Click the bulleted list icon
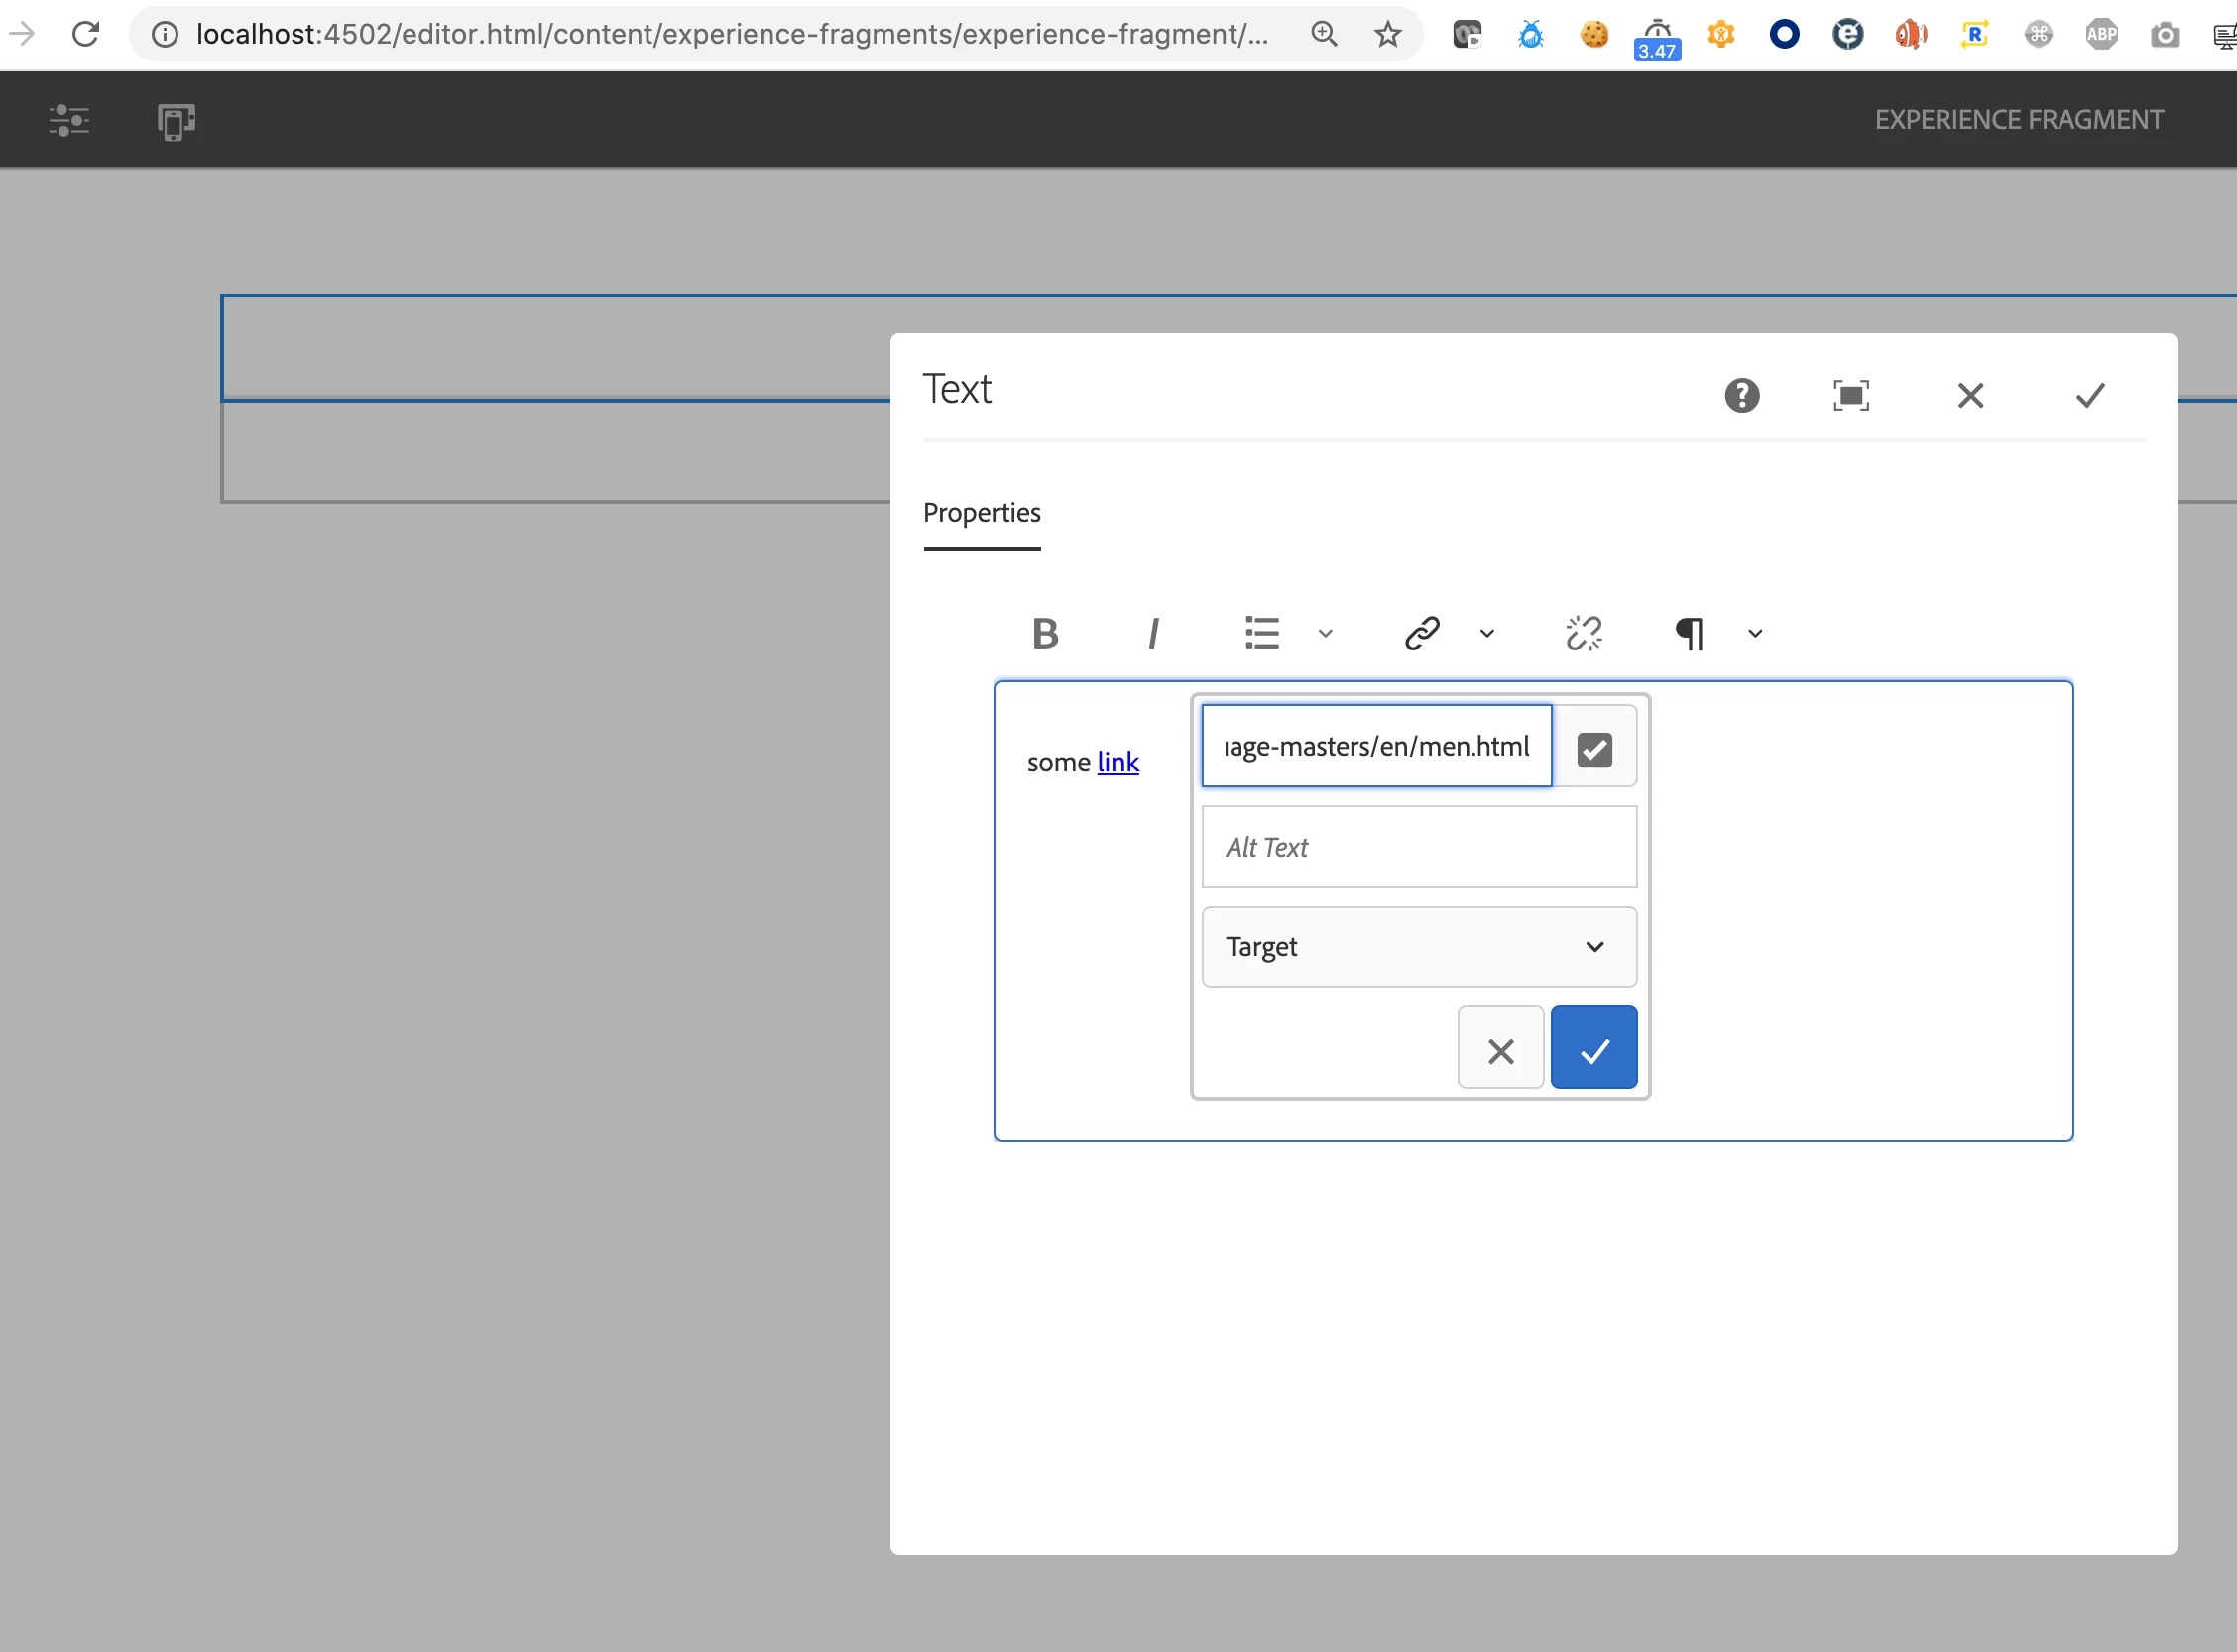Viewport: 2237px width, 1652px height. point(1262,633)
